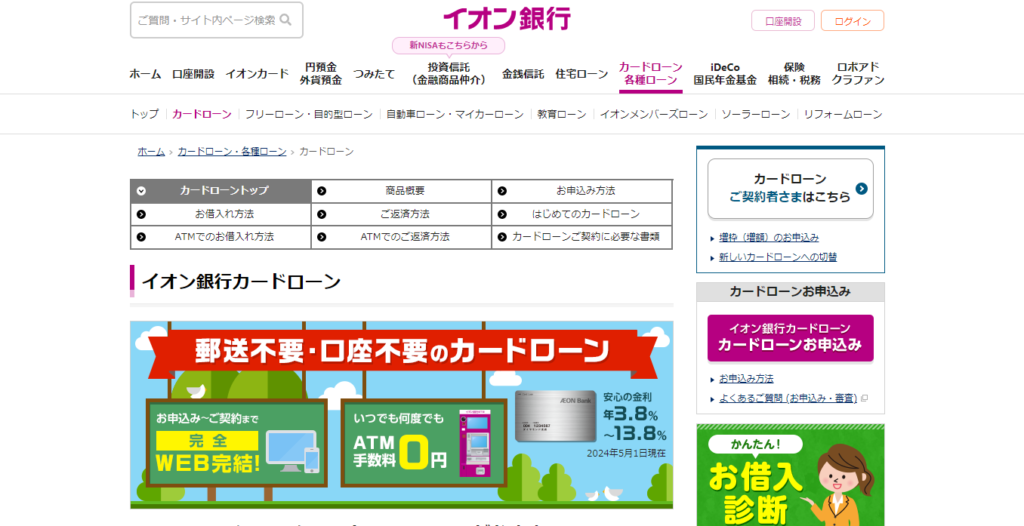Screen dimensions: 1024x526
Task: Click arrow icon in カードローンご契約者さまはこちら button
Action: point(861,189)
